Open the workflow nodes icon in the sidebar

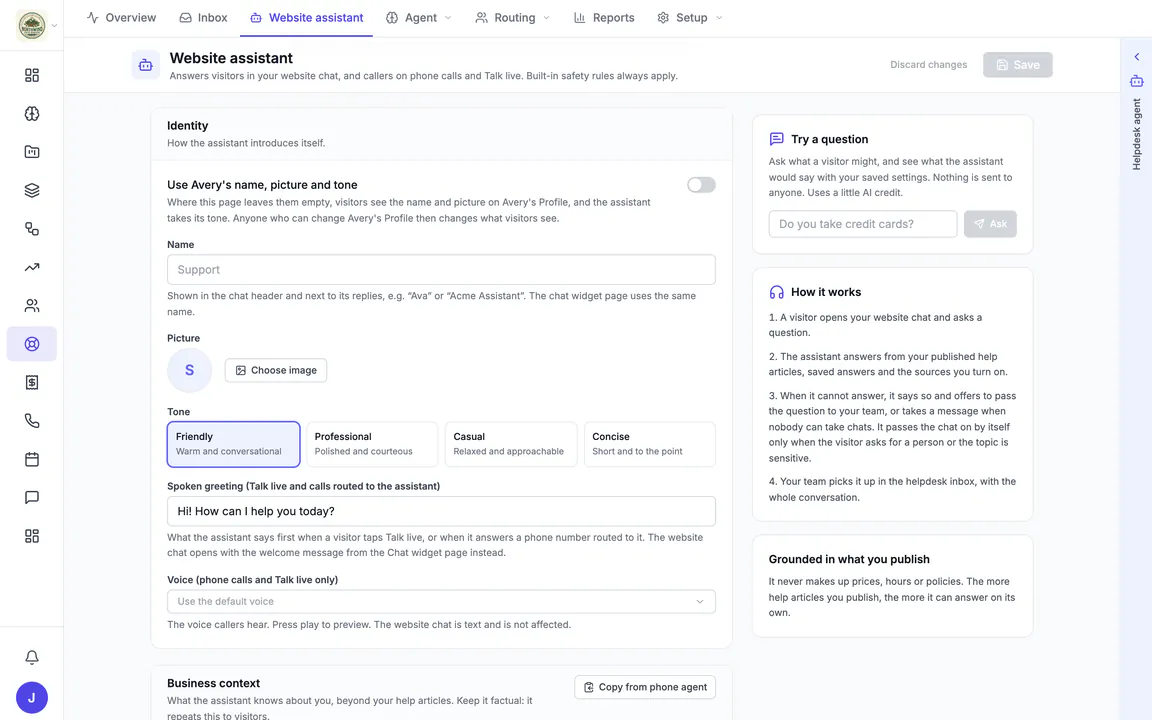(32, 228)
